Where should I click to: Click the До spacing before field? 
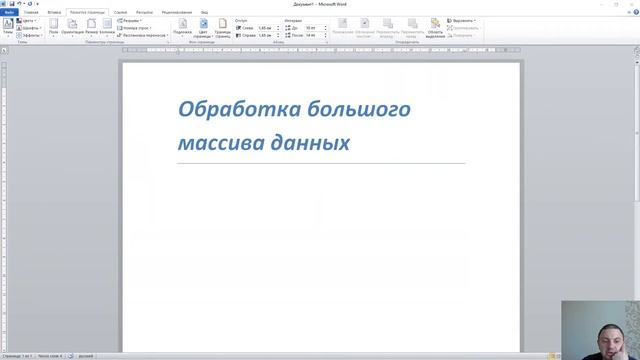[314, 28]
